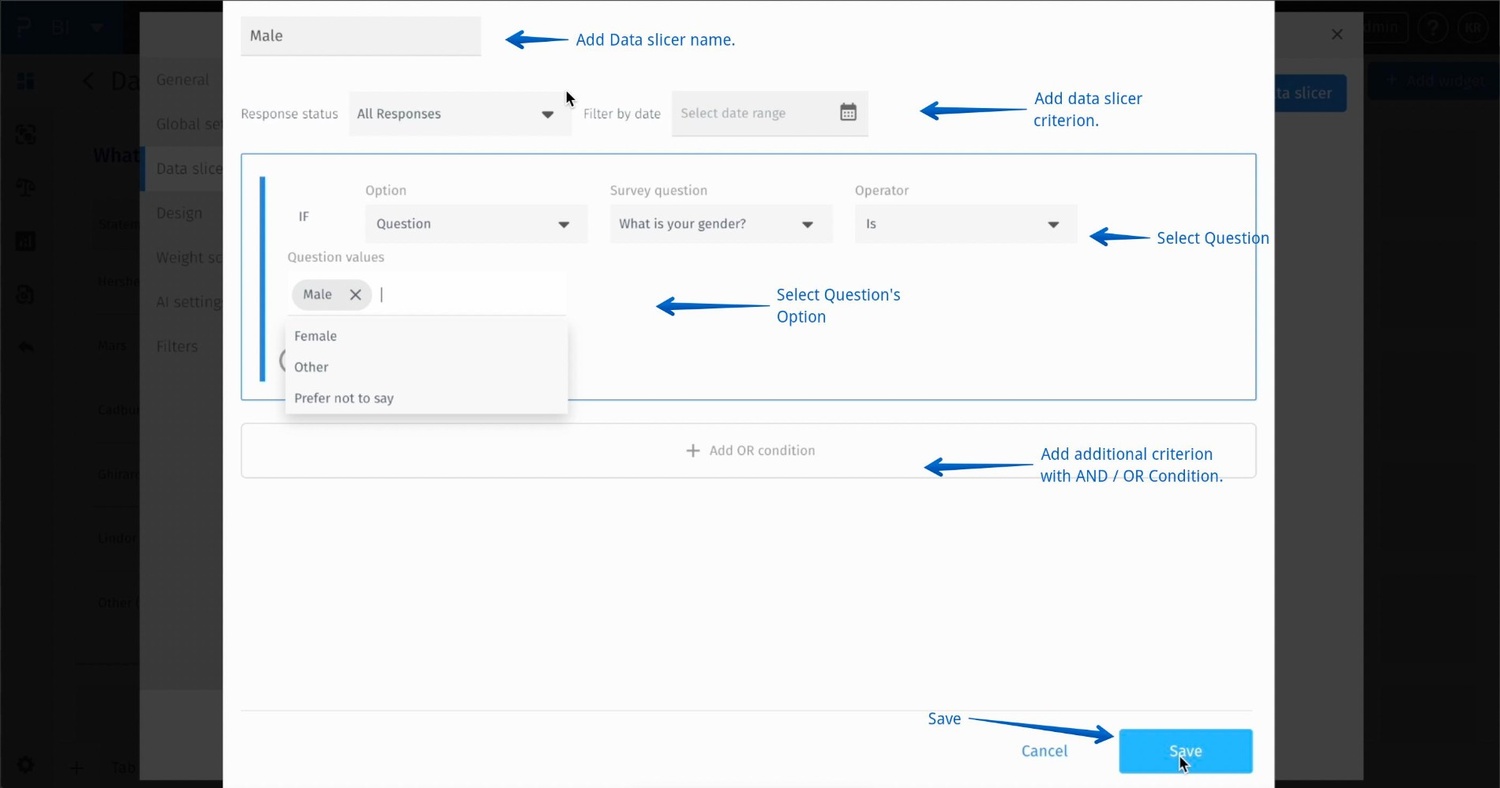
Task: Click the back arrow beside the dashboard title
Action: (x=89, y=81)
